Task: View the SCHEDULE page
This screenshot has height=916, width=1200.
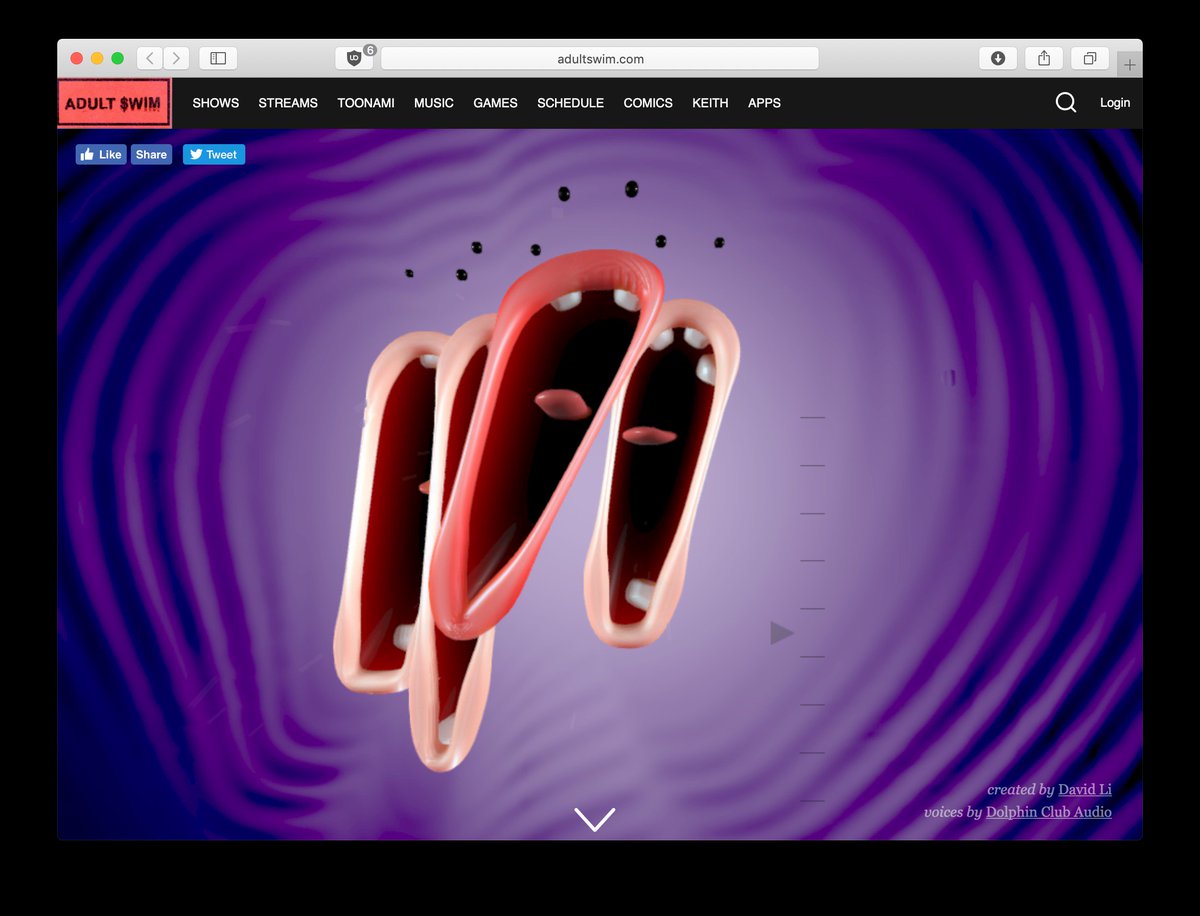Action: click(x=570, y=103)
